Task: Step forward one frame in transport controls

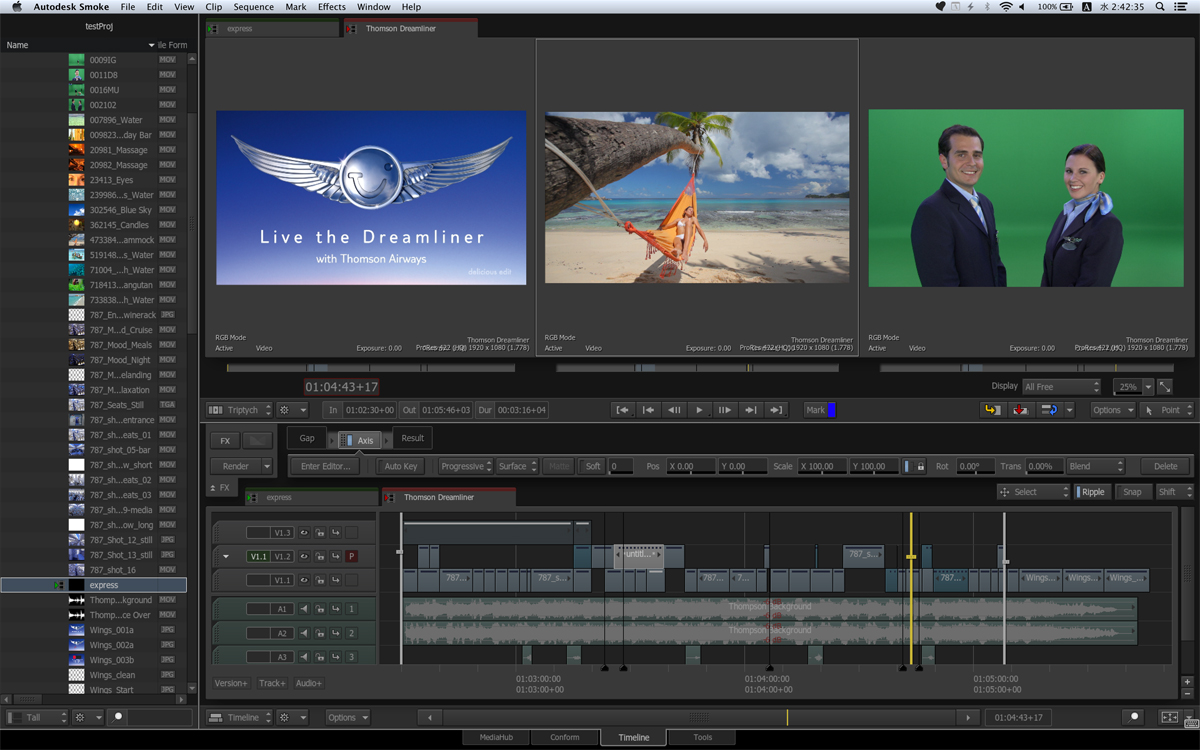Action: click(725, 410)
